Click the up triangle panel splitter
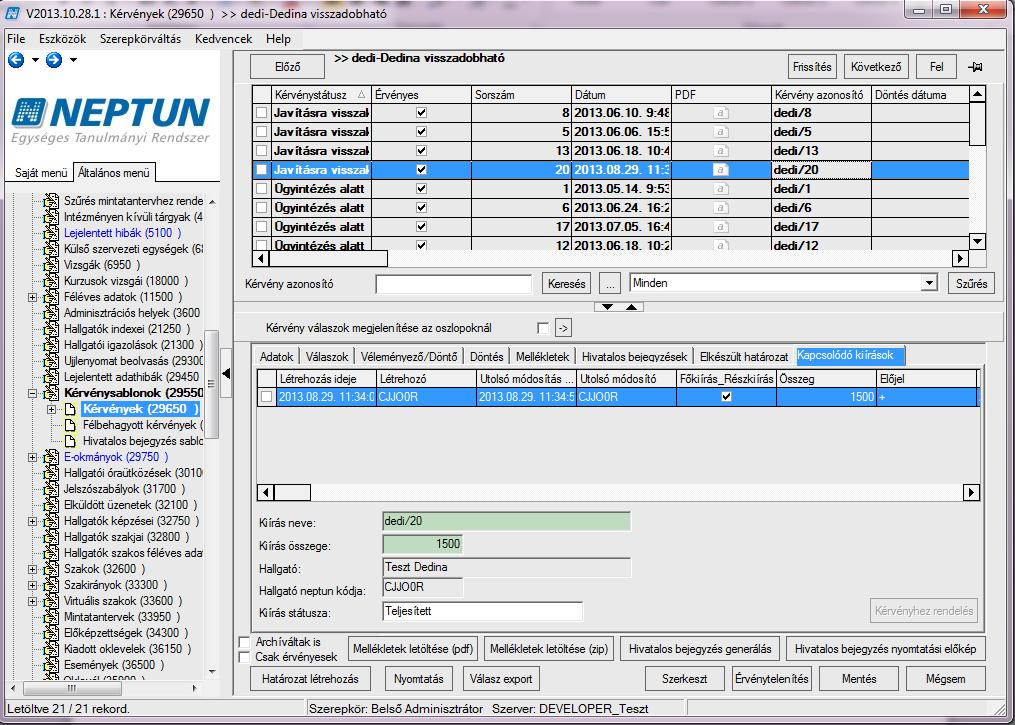This screenshot has height=725, width=1015. 632,307
